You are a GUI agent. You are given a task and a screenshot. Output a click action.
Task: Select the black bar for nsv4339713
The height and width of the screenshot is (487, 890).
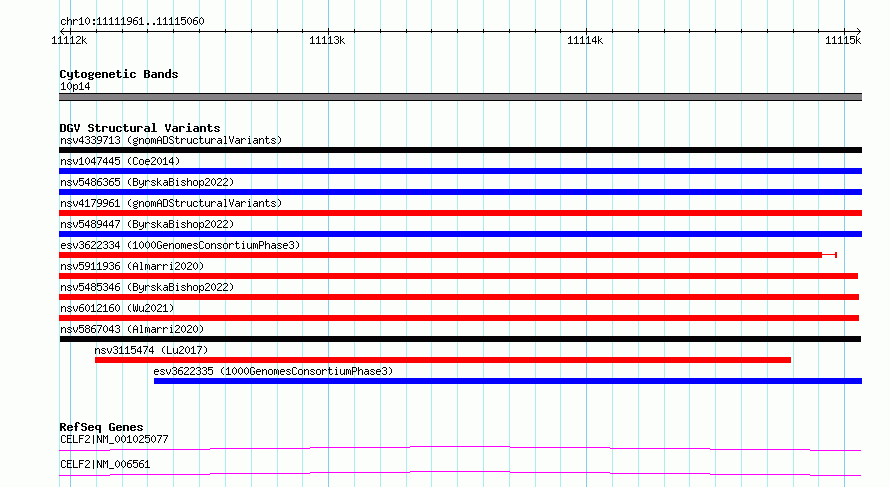click(x=460, y=150)
